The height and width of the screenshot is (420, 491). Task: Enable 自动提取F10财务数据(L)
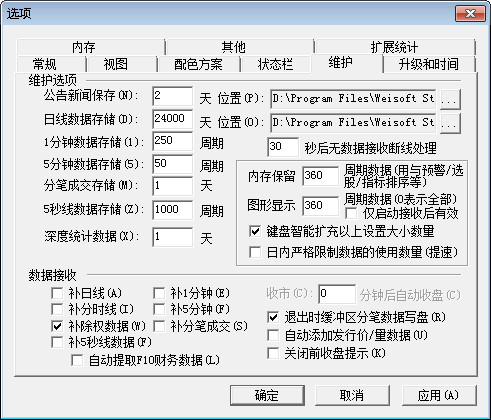(x=77, y=360)
